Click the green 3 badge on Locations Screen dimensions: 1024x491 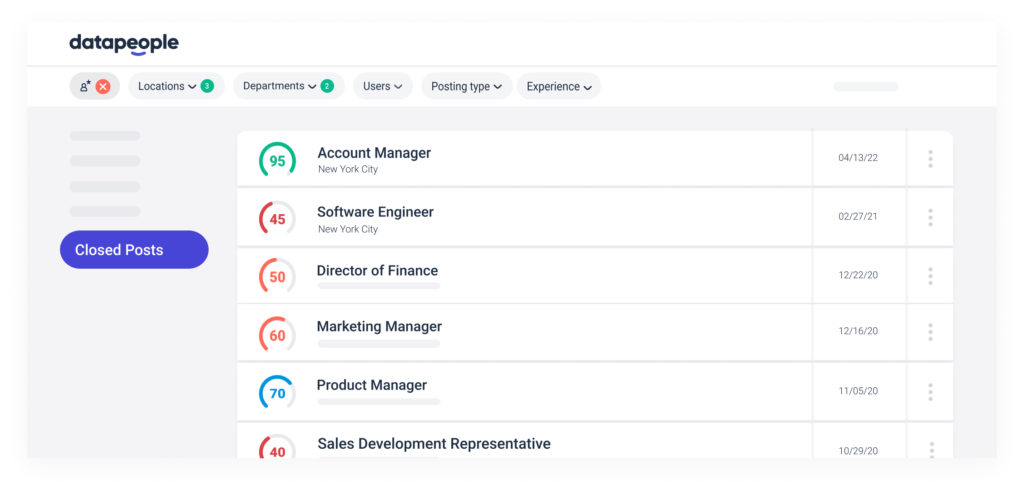[x=207, y=86]
